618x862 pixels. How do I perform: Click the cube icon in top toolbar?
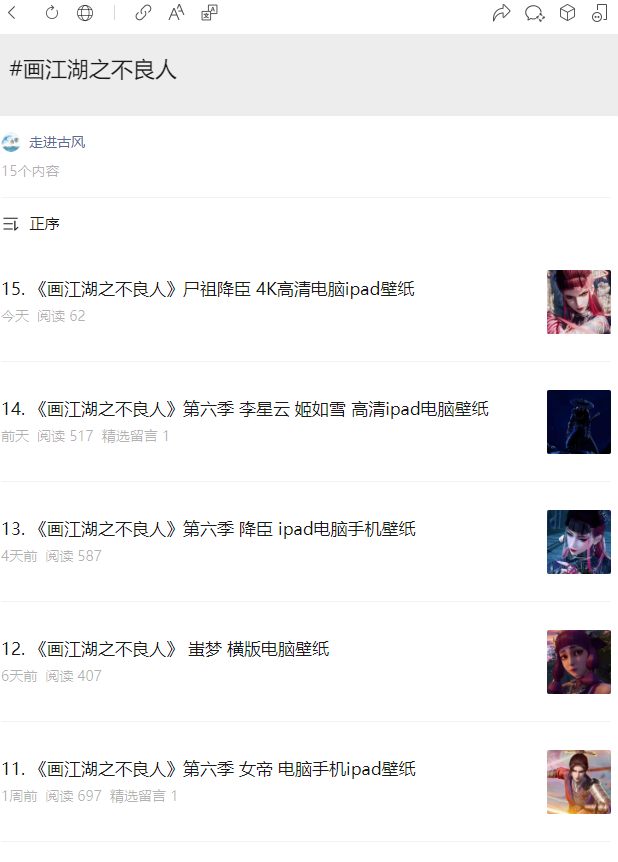[x=567, y=13]
